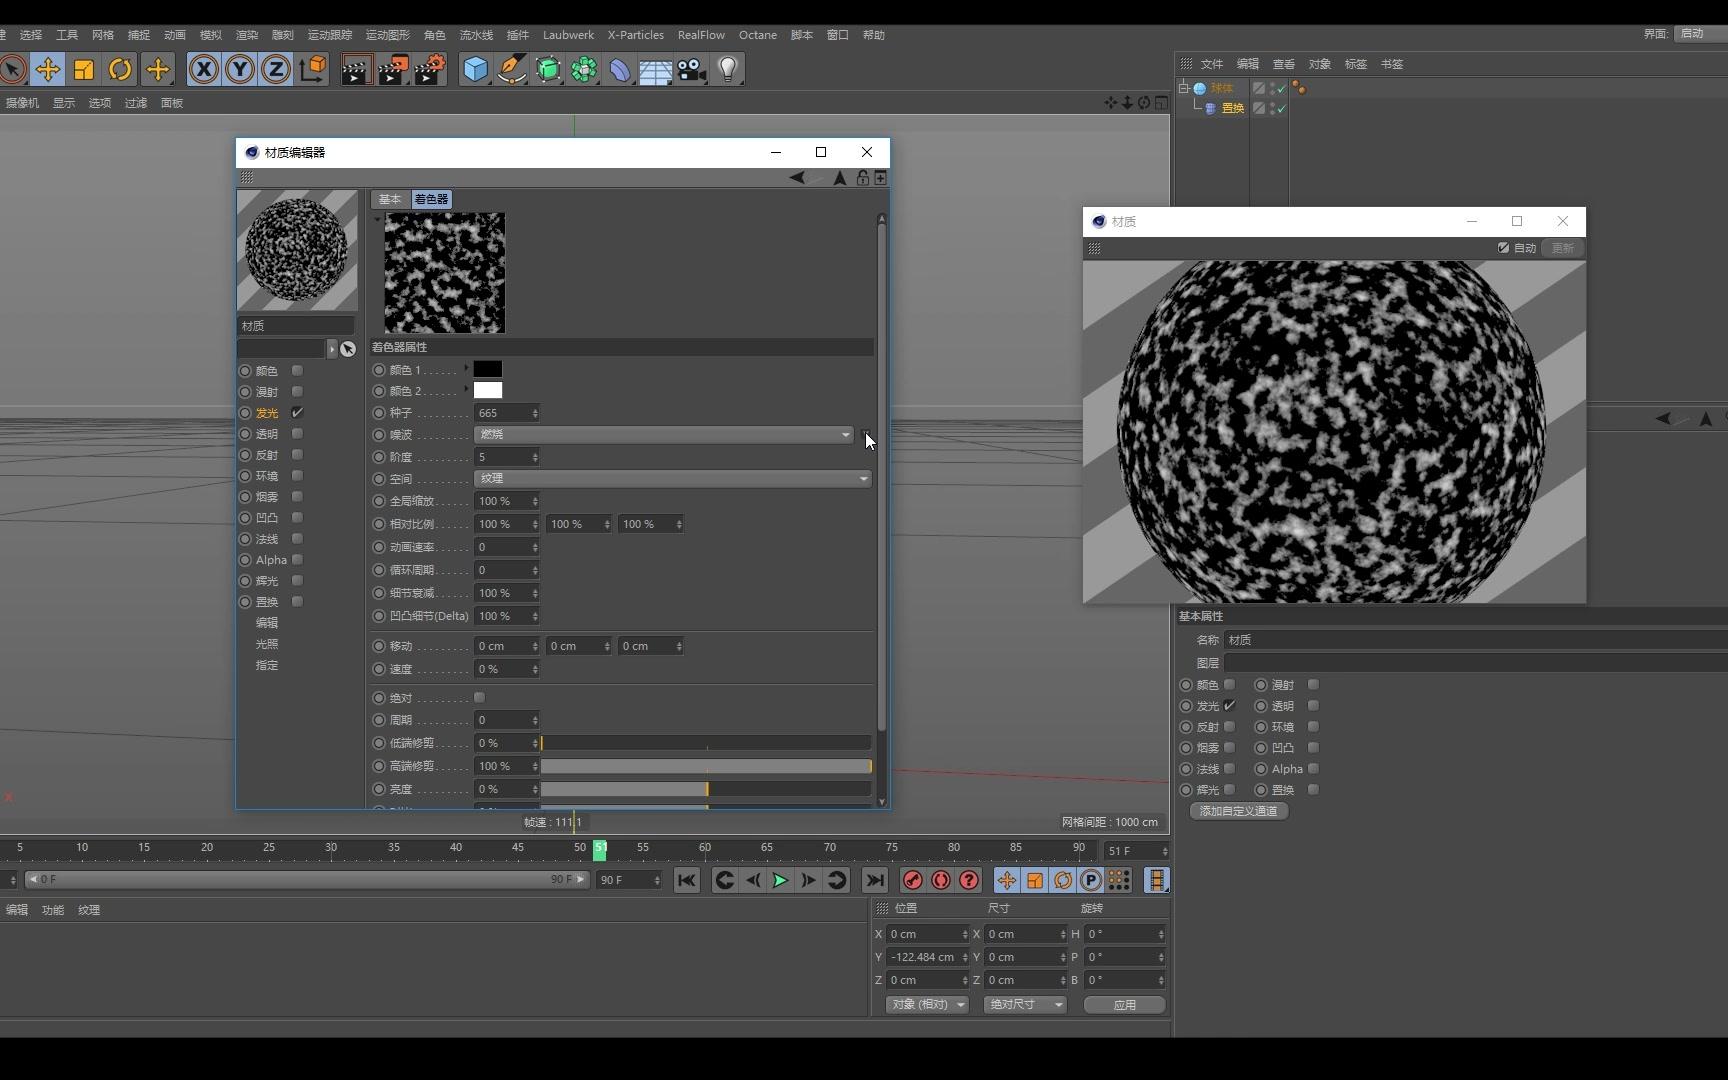
Task: Add a camera using the camera icon
Action: click(x=691, y=69)
